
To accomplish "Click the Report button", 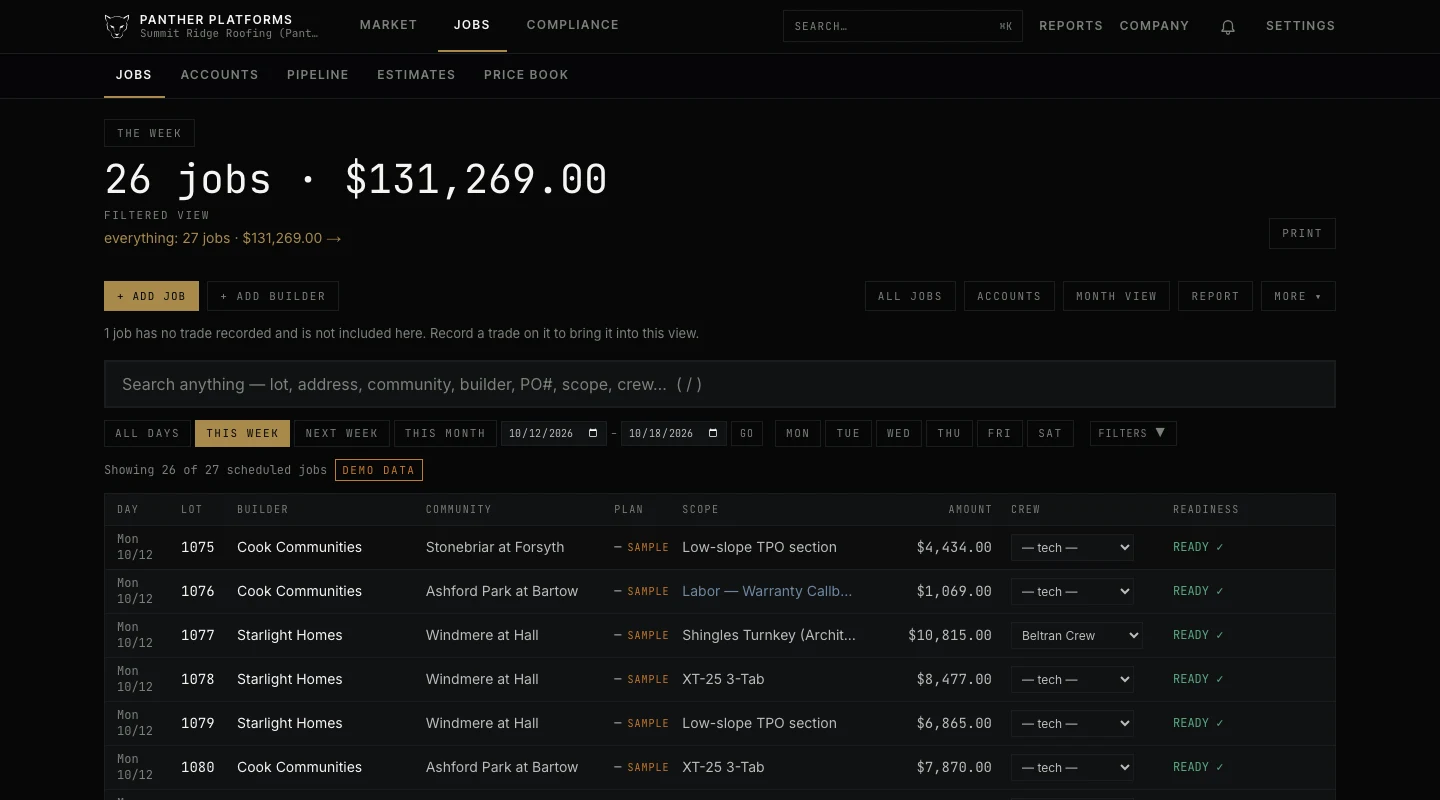I will 1215,296.
